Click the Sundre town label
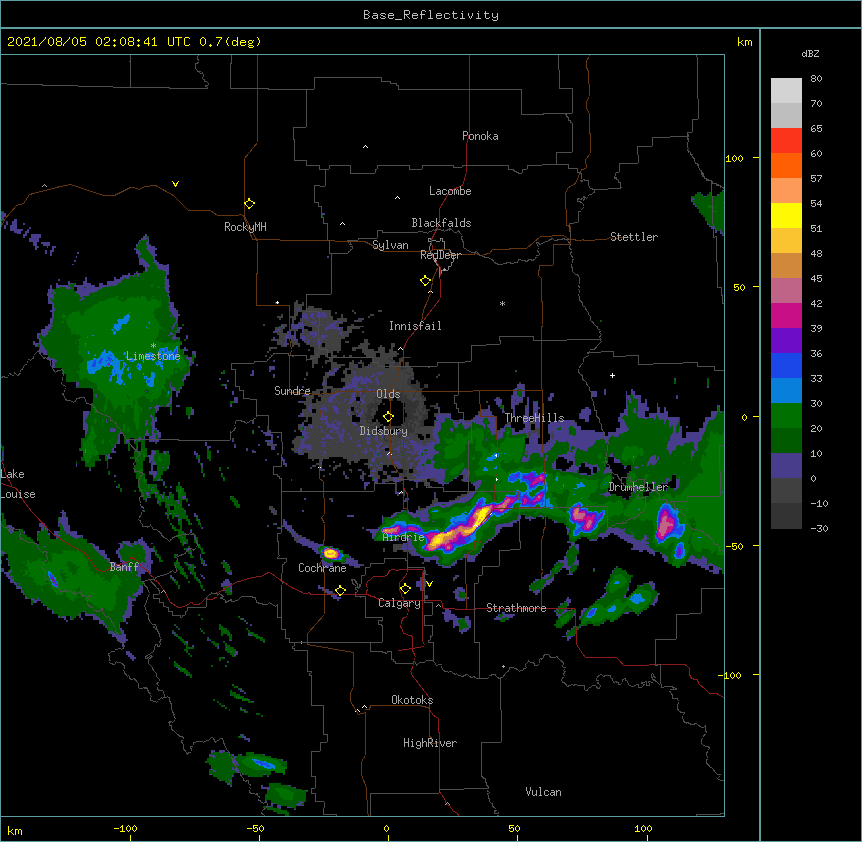Viewport: 862px width, 842px height. pyautogui.click(x=292, y=391)
